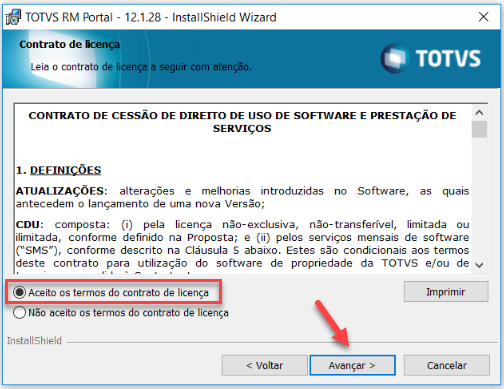
Task: Click the 'InstallShield' label at the bottom
Action: 34,340
